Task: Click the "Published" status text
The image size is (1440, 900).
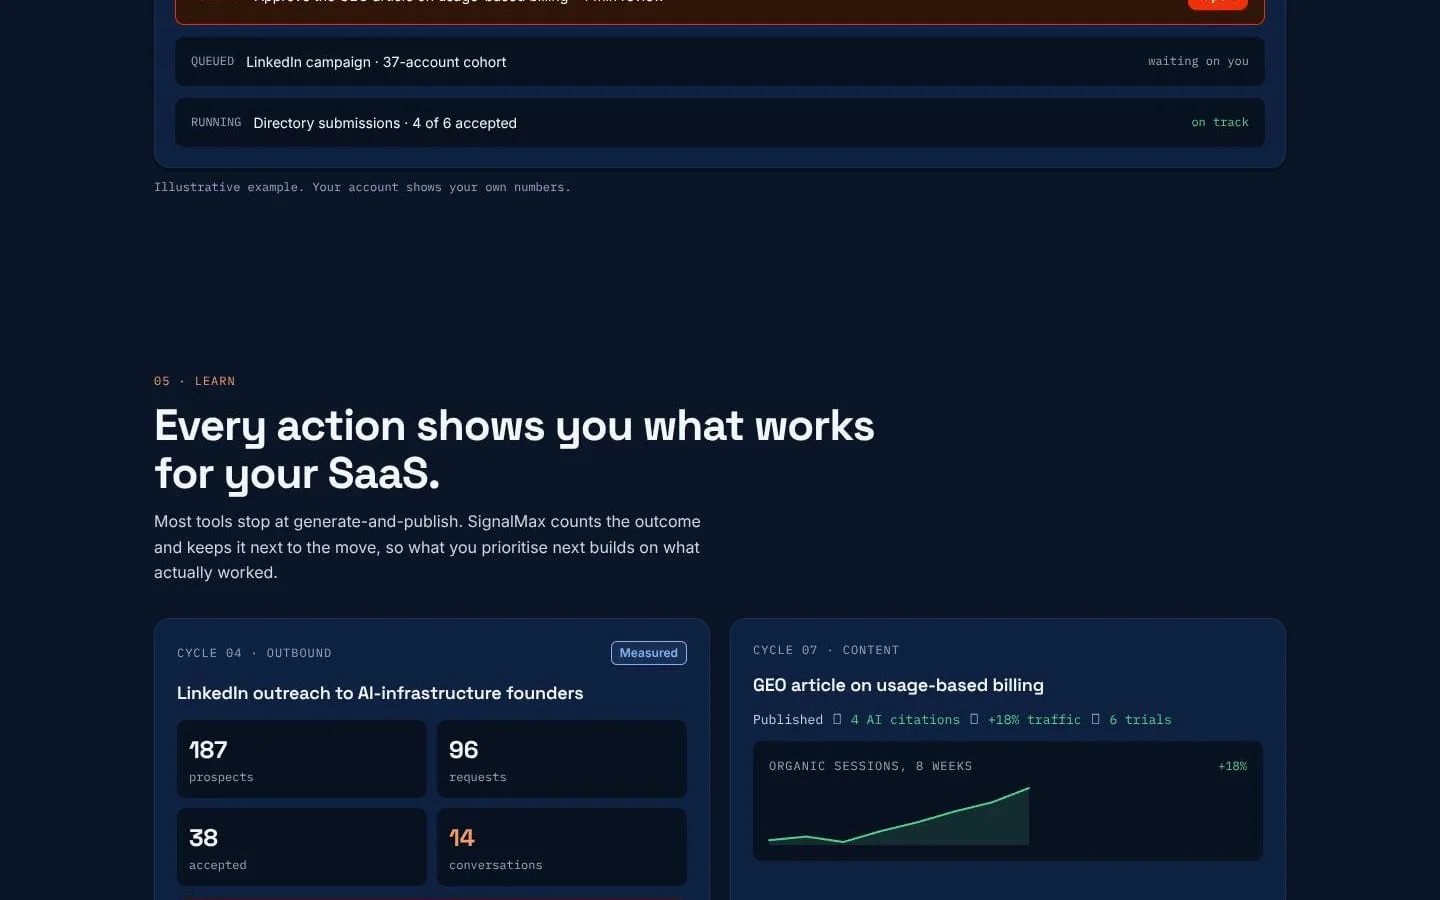Action: pos(788,720)
